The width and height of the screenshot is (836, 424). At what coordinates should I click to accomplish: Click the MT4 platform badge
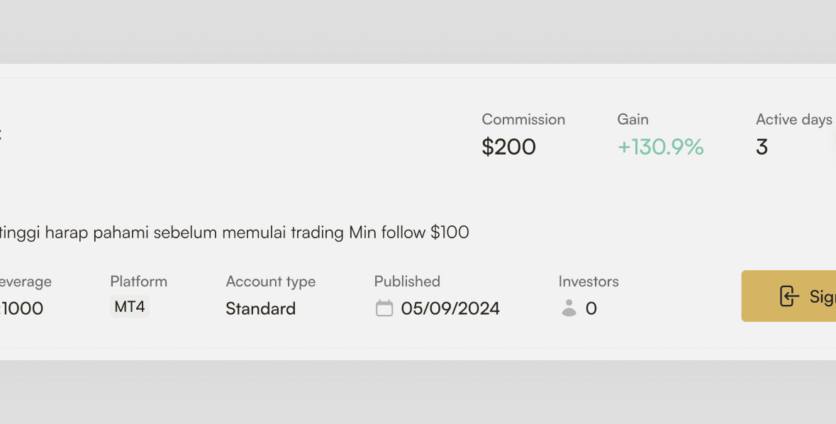(130, 307)
